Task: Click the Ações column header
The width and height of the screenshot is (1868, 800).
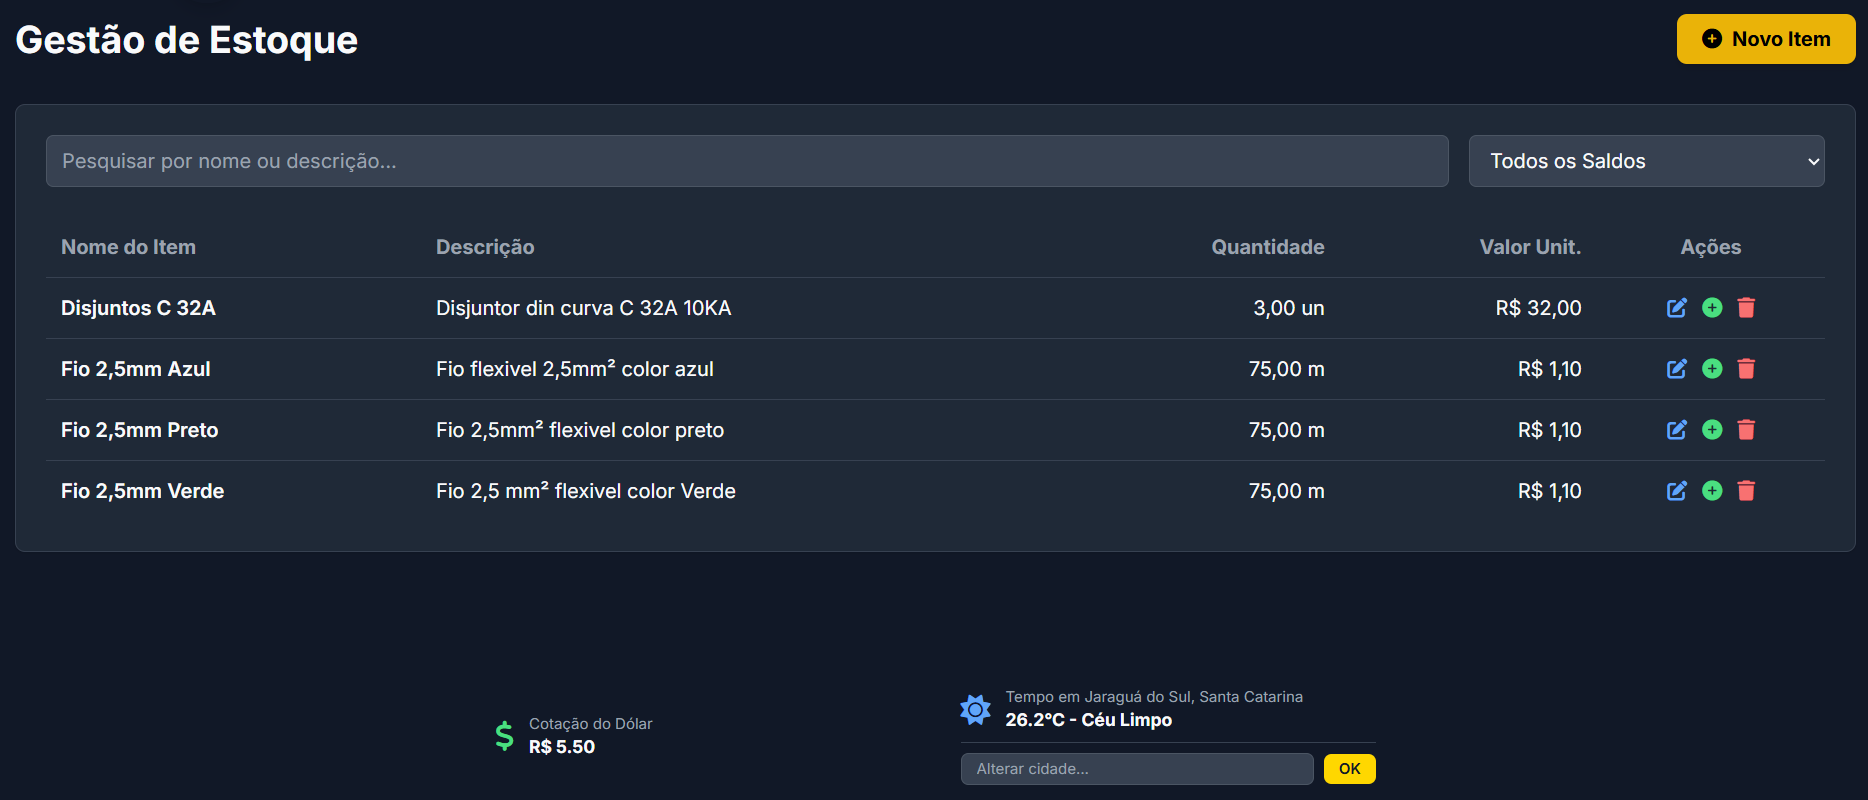Action: click(x=1711, y=247)
